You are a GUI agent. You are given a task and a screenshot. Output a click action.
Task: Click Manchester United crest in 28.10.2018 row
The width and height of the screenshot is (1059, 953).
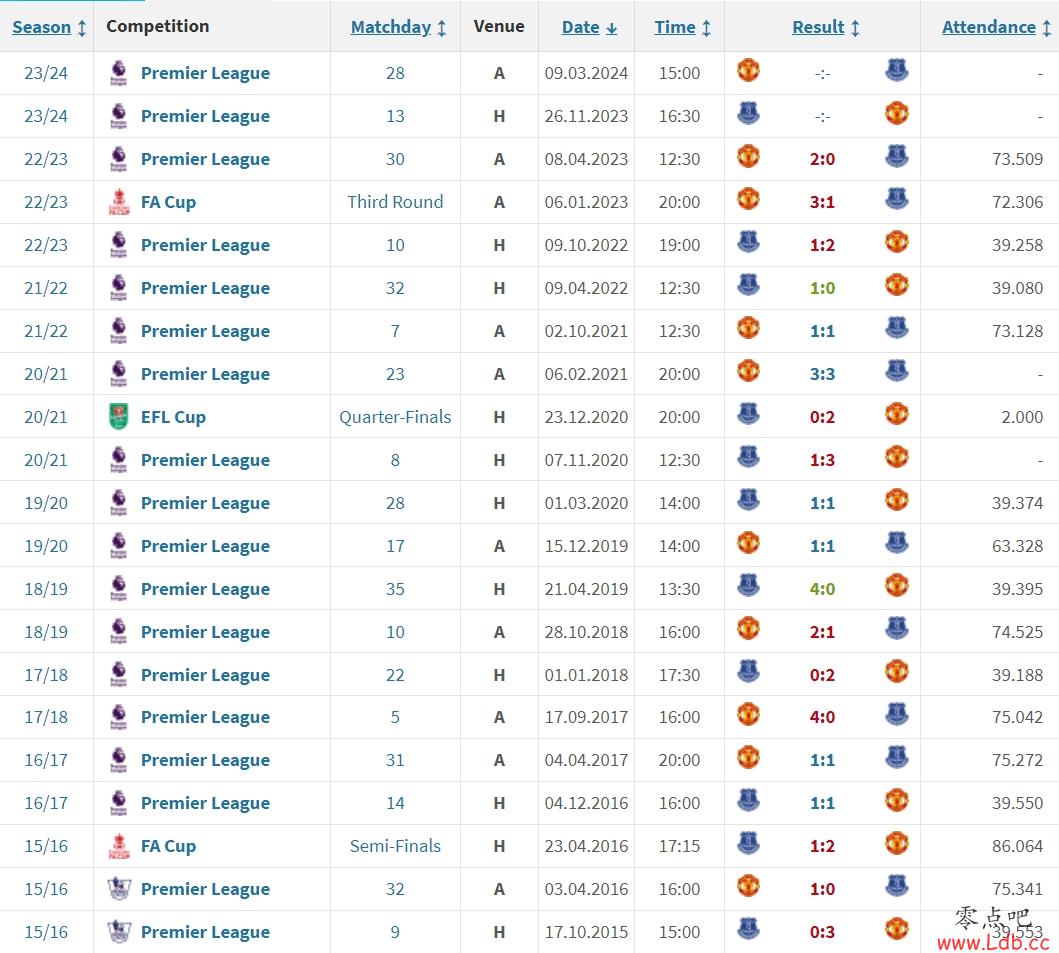748,629
